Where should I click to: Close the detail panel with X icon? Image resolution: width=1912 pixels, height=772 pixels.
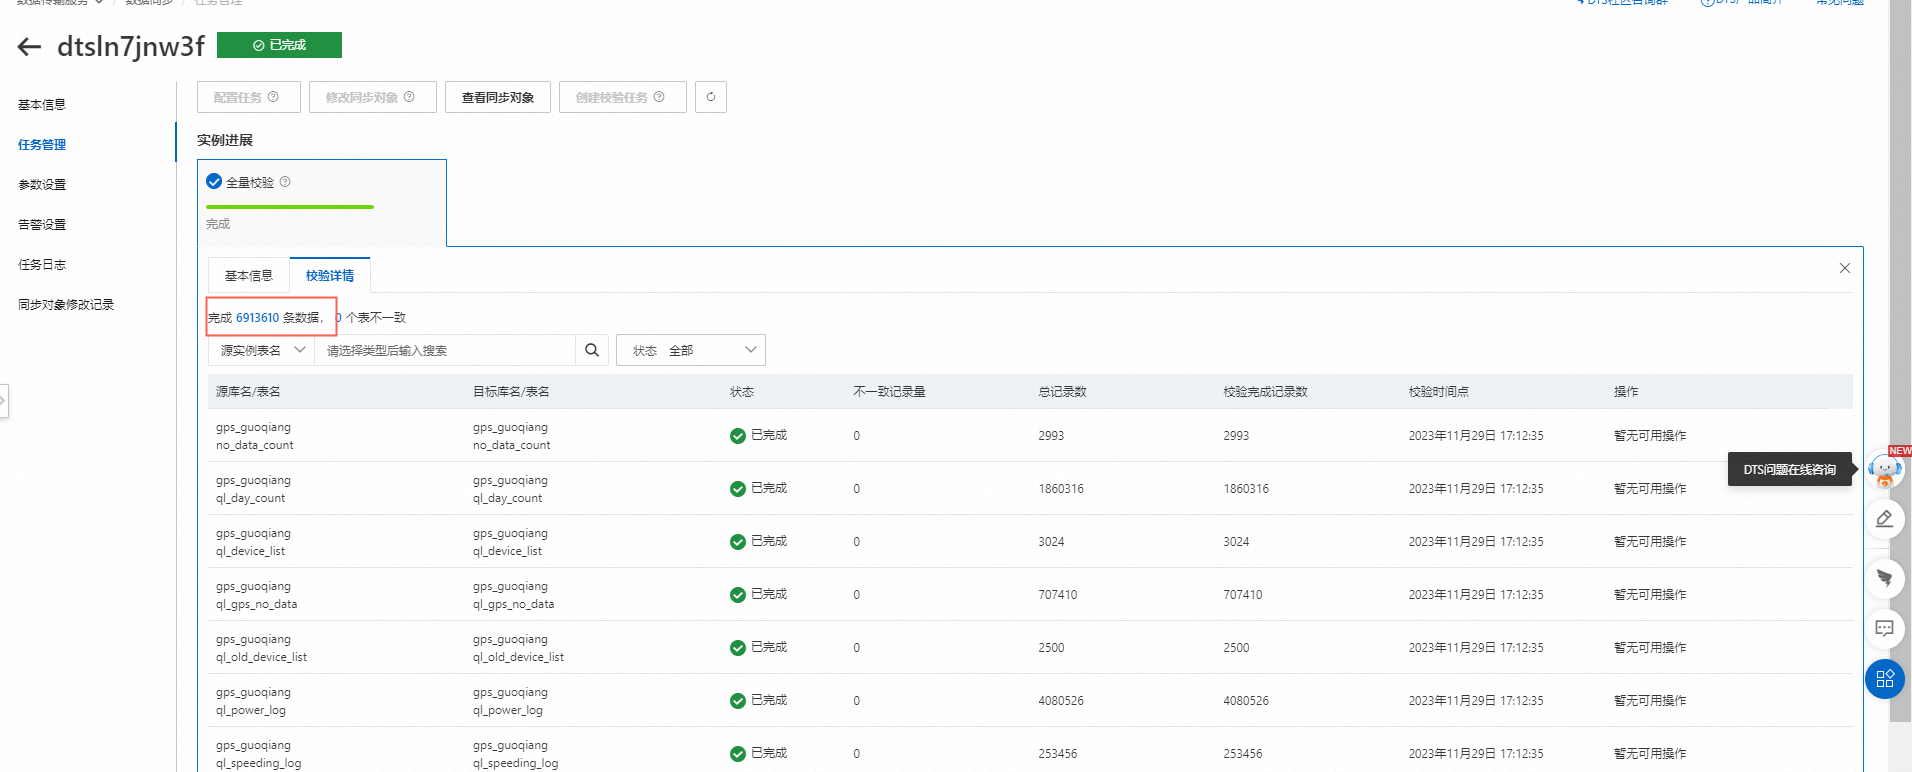pos(1845,268)
